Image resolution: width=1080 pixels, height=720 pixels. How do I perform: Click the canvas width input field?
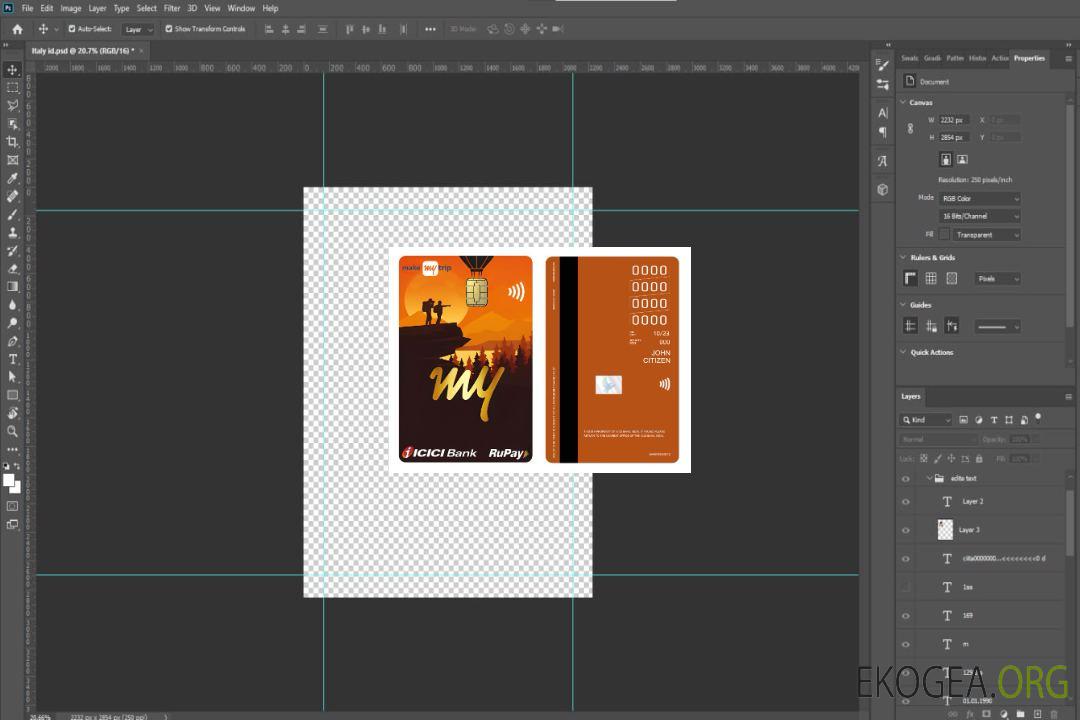point(954,120)
